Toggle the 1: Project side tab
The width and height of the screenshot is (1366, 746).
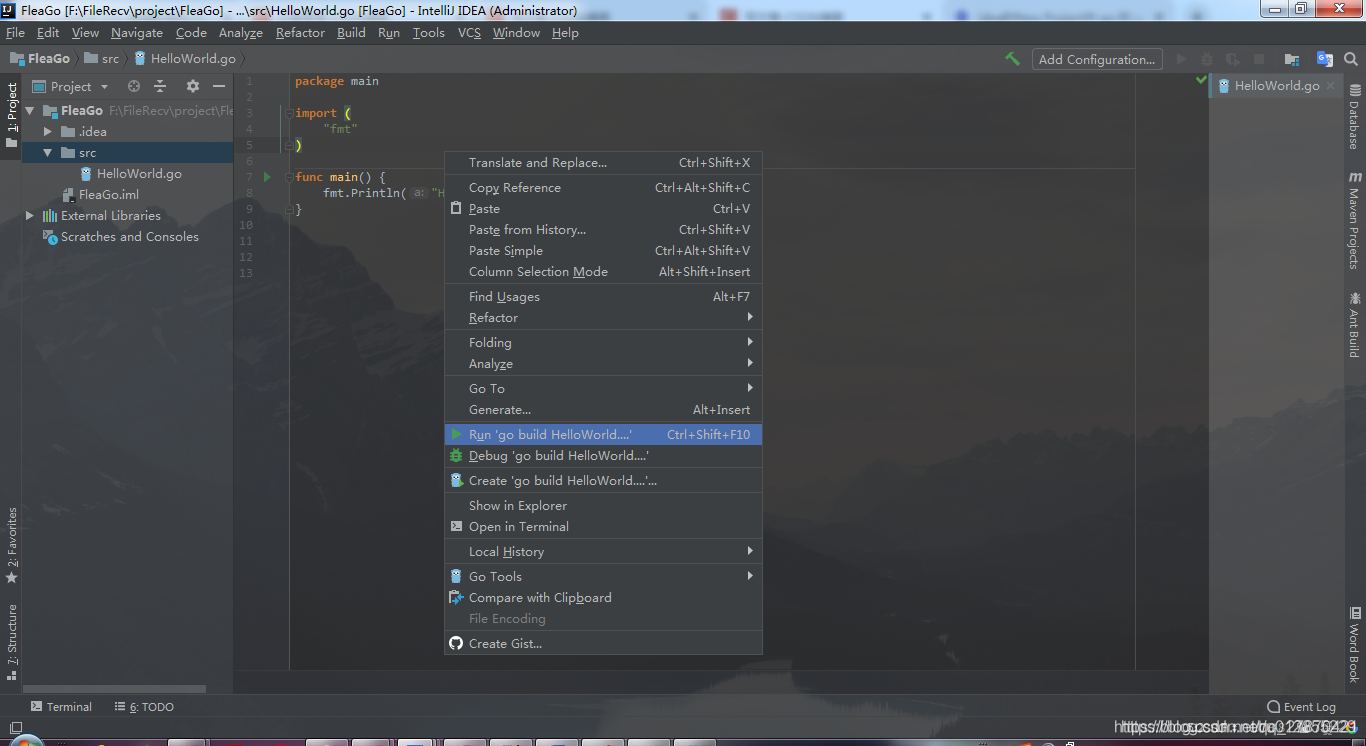tap(12, 115)
